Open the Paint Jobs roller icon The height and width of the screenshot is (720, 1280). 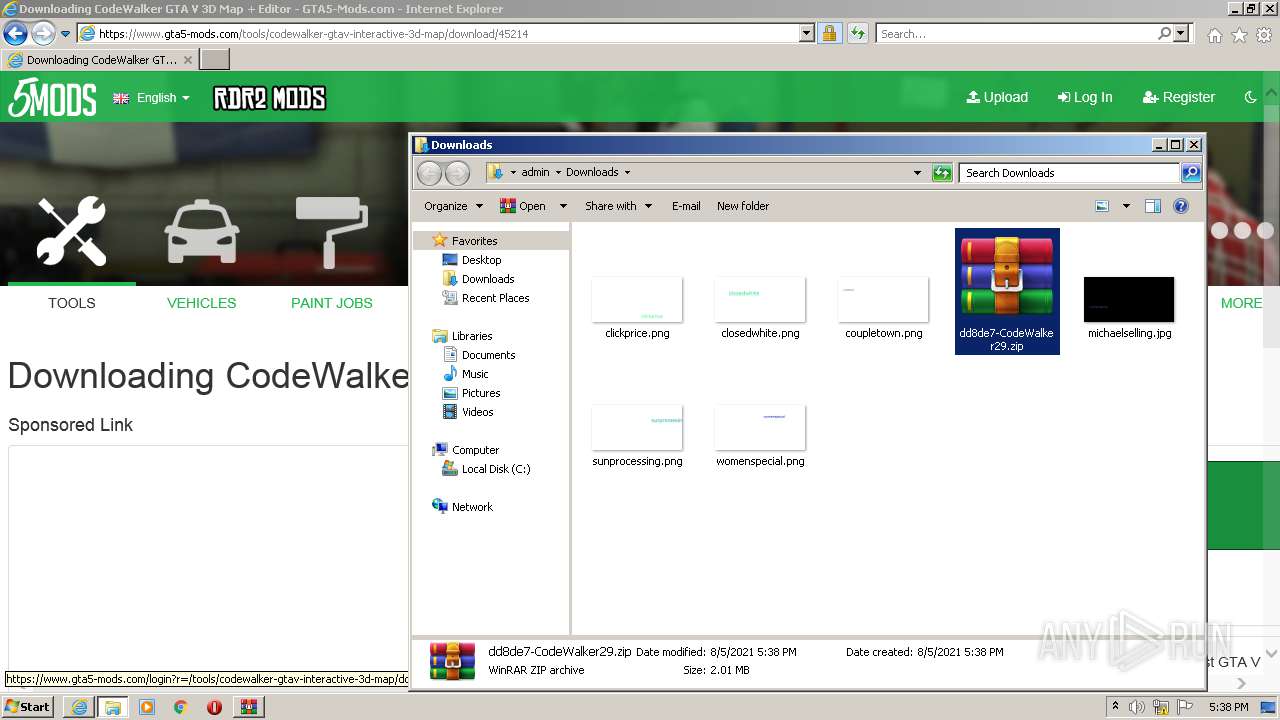coord(331,232)
